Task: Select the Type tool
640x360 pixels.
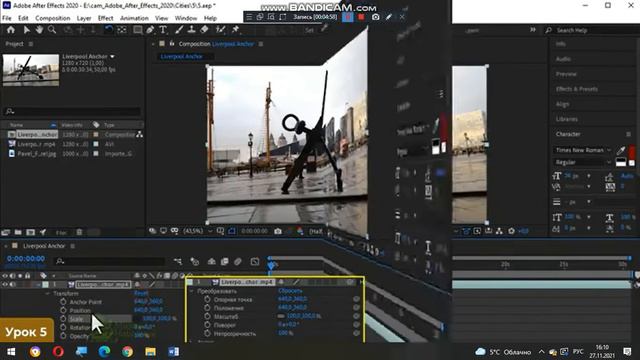Action: [163, 30]
